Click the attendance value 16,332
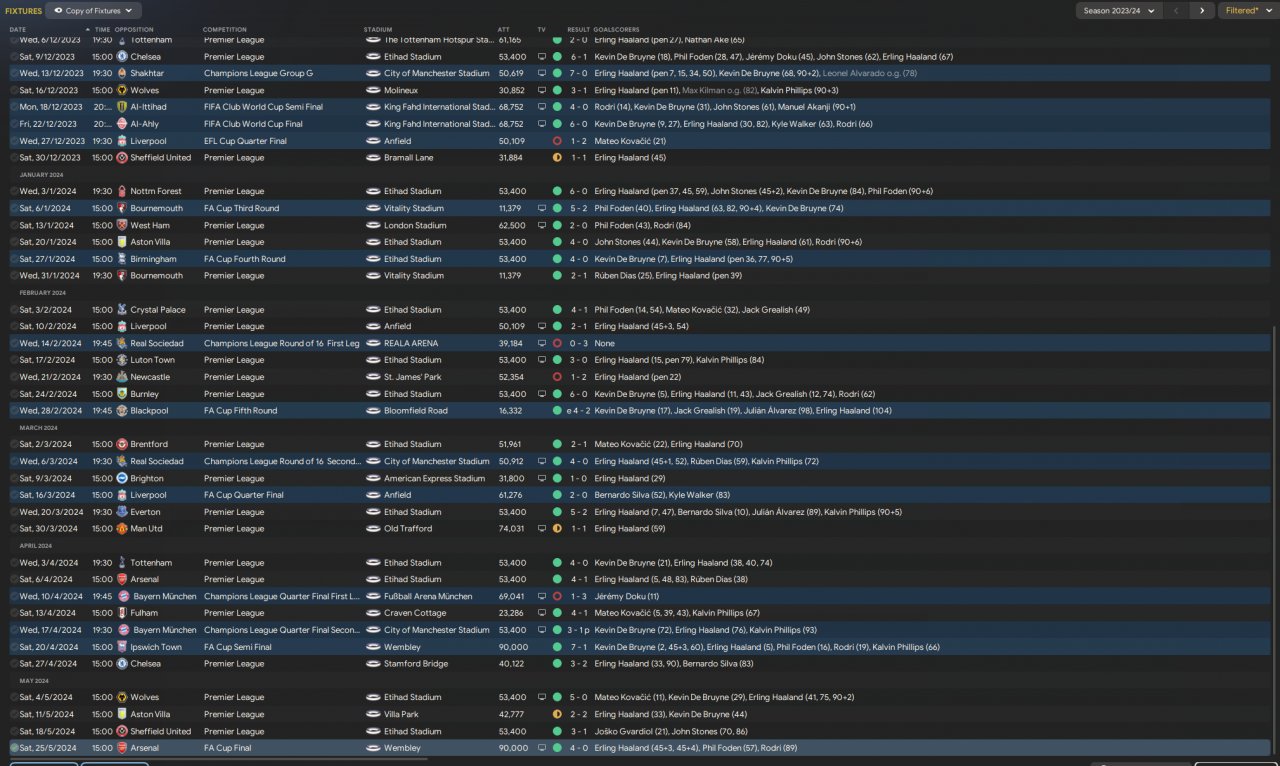 pyautogui.click(x=512, y=411)
